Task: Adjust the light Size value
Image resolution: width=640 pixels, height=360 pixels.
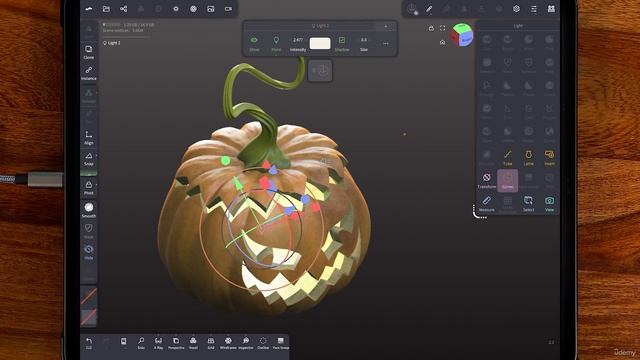Action: (x=364, y=44)
